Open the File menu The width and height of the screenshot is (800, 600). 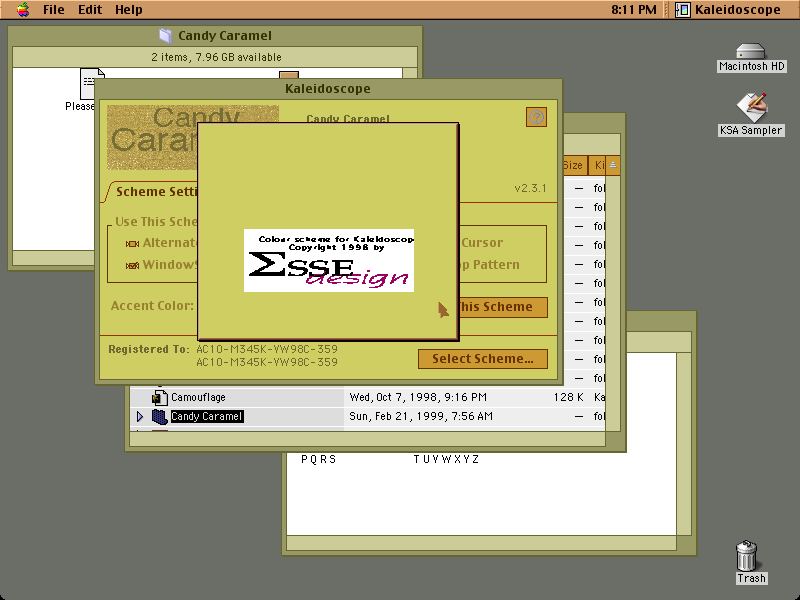(54, 10)
